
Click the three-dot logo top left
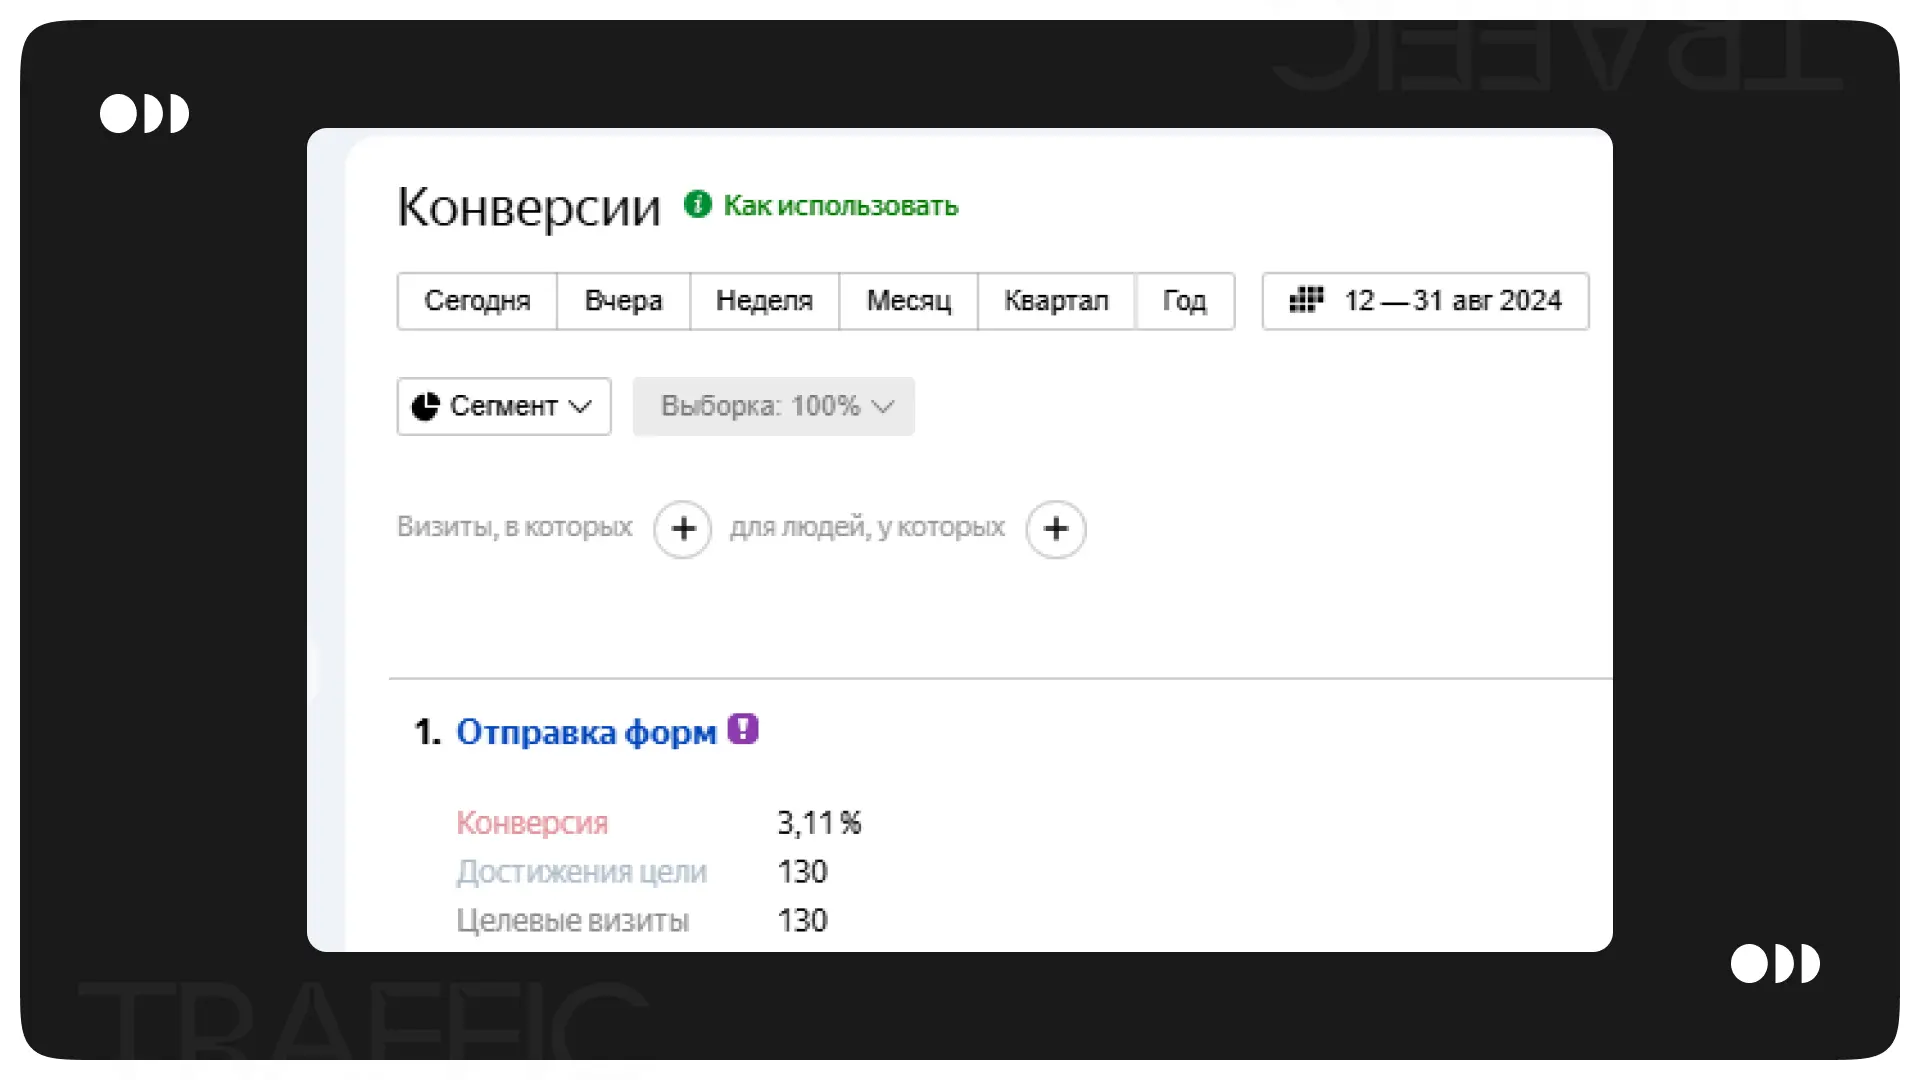click(144, 114)
